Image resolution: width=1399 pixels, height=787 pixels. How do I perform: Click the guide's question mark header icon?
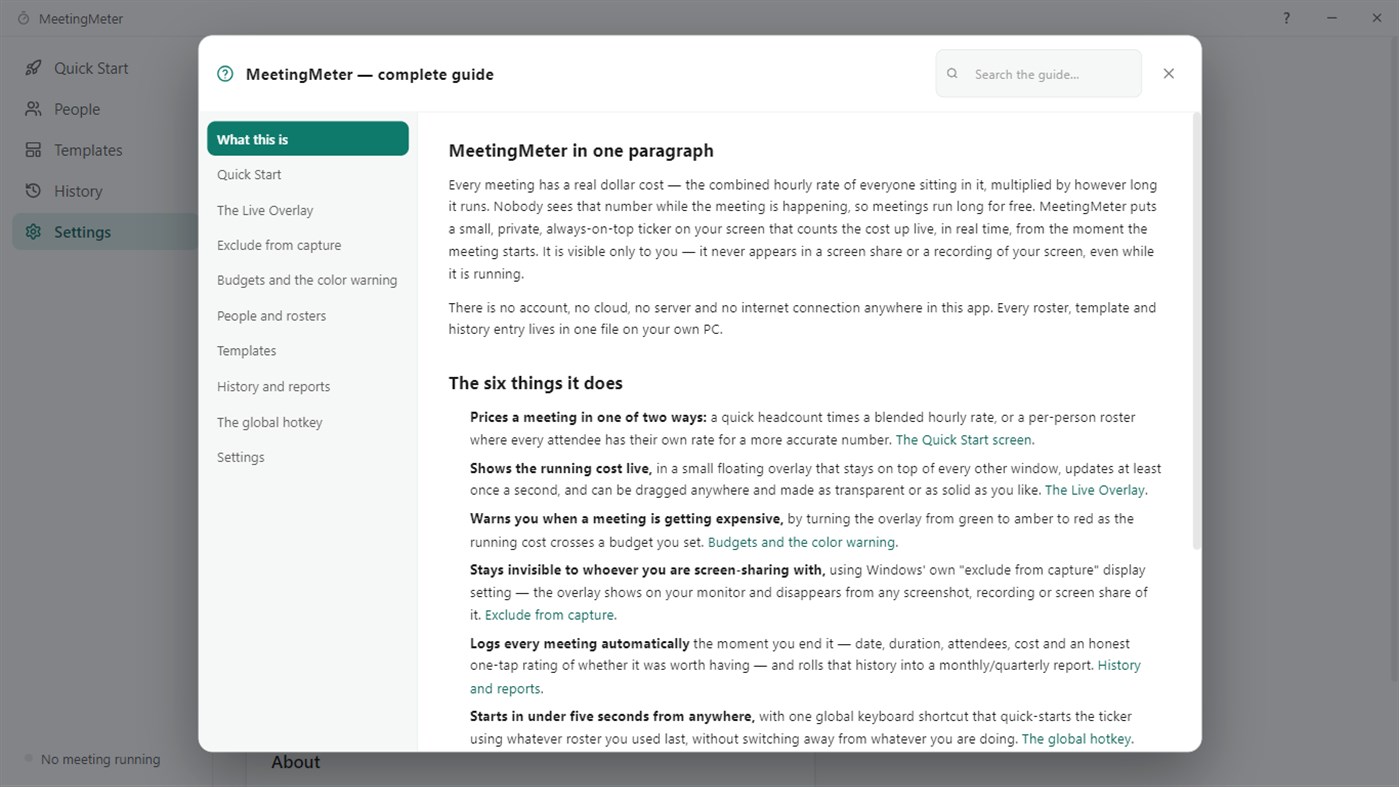point(225,74)
